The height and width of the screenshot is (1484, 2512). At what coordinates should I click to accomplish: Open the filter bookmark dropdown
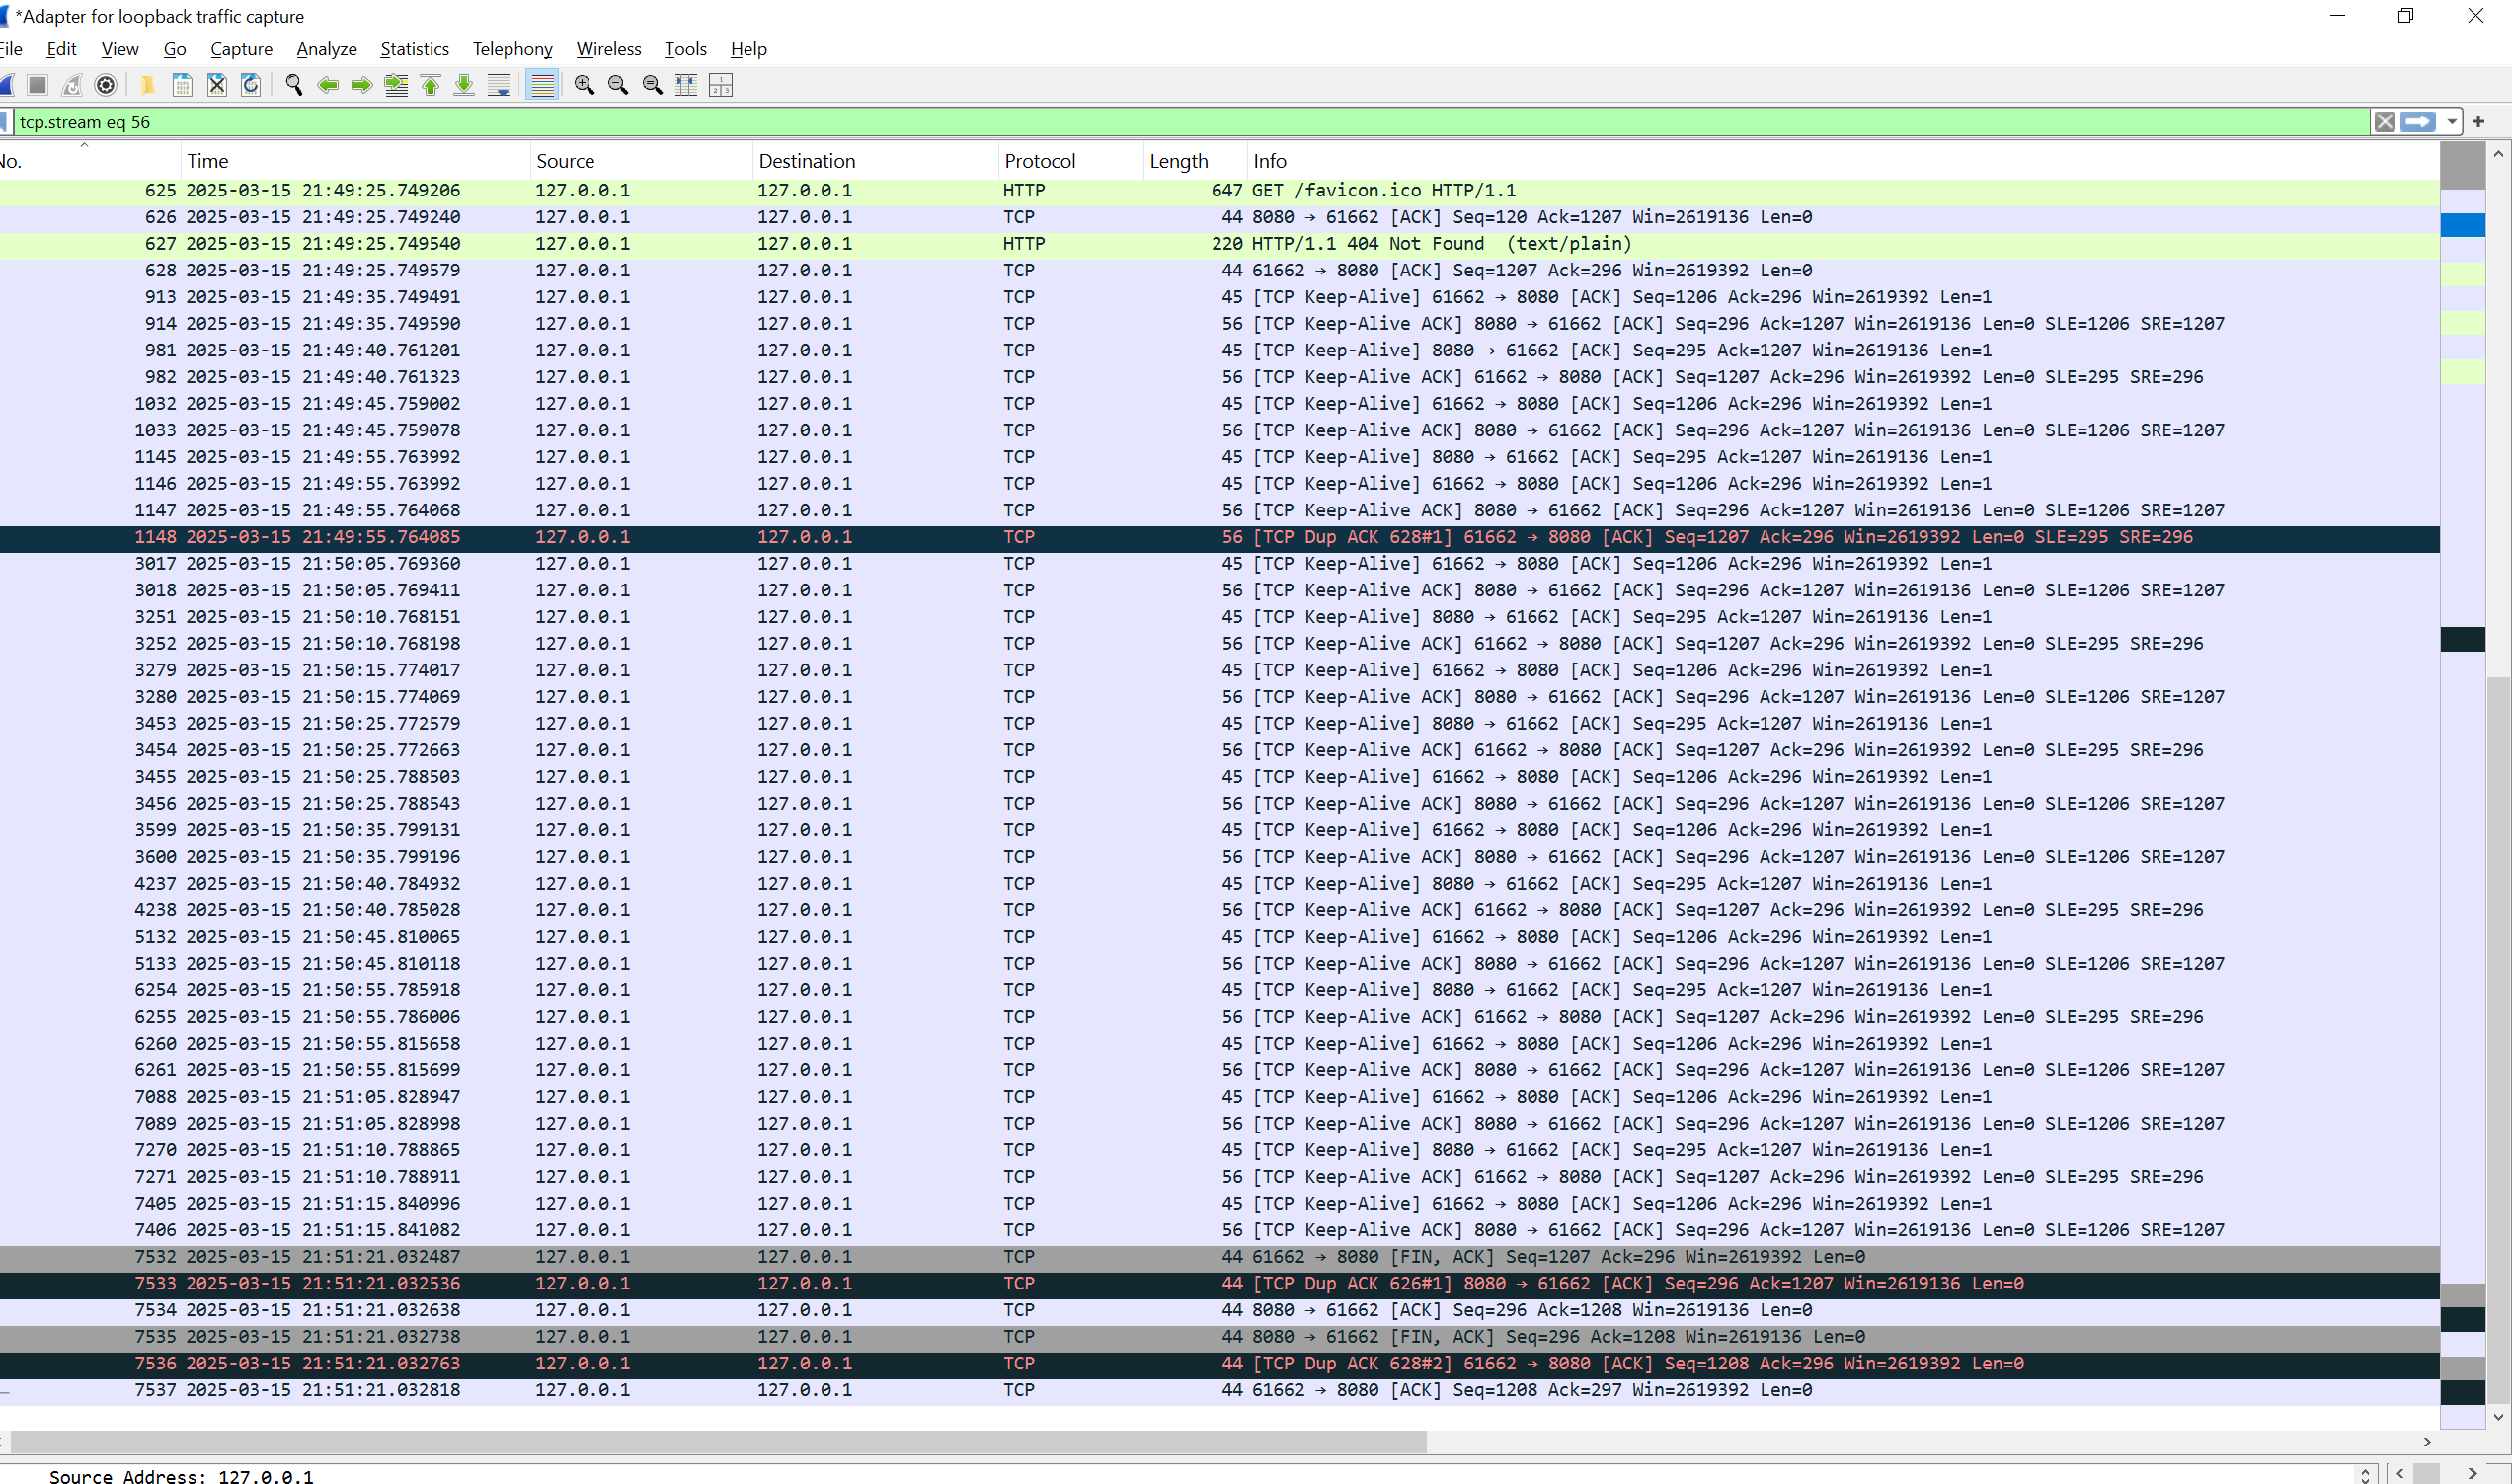pos(5,122)
